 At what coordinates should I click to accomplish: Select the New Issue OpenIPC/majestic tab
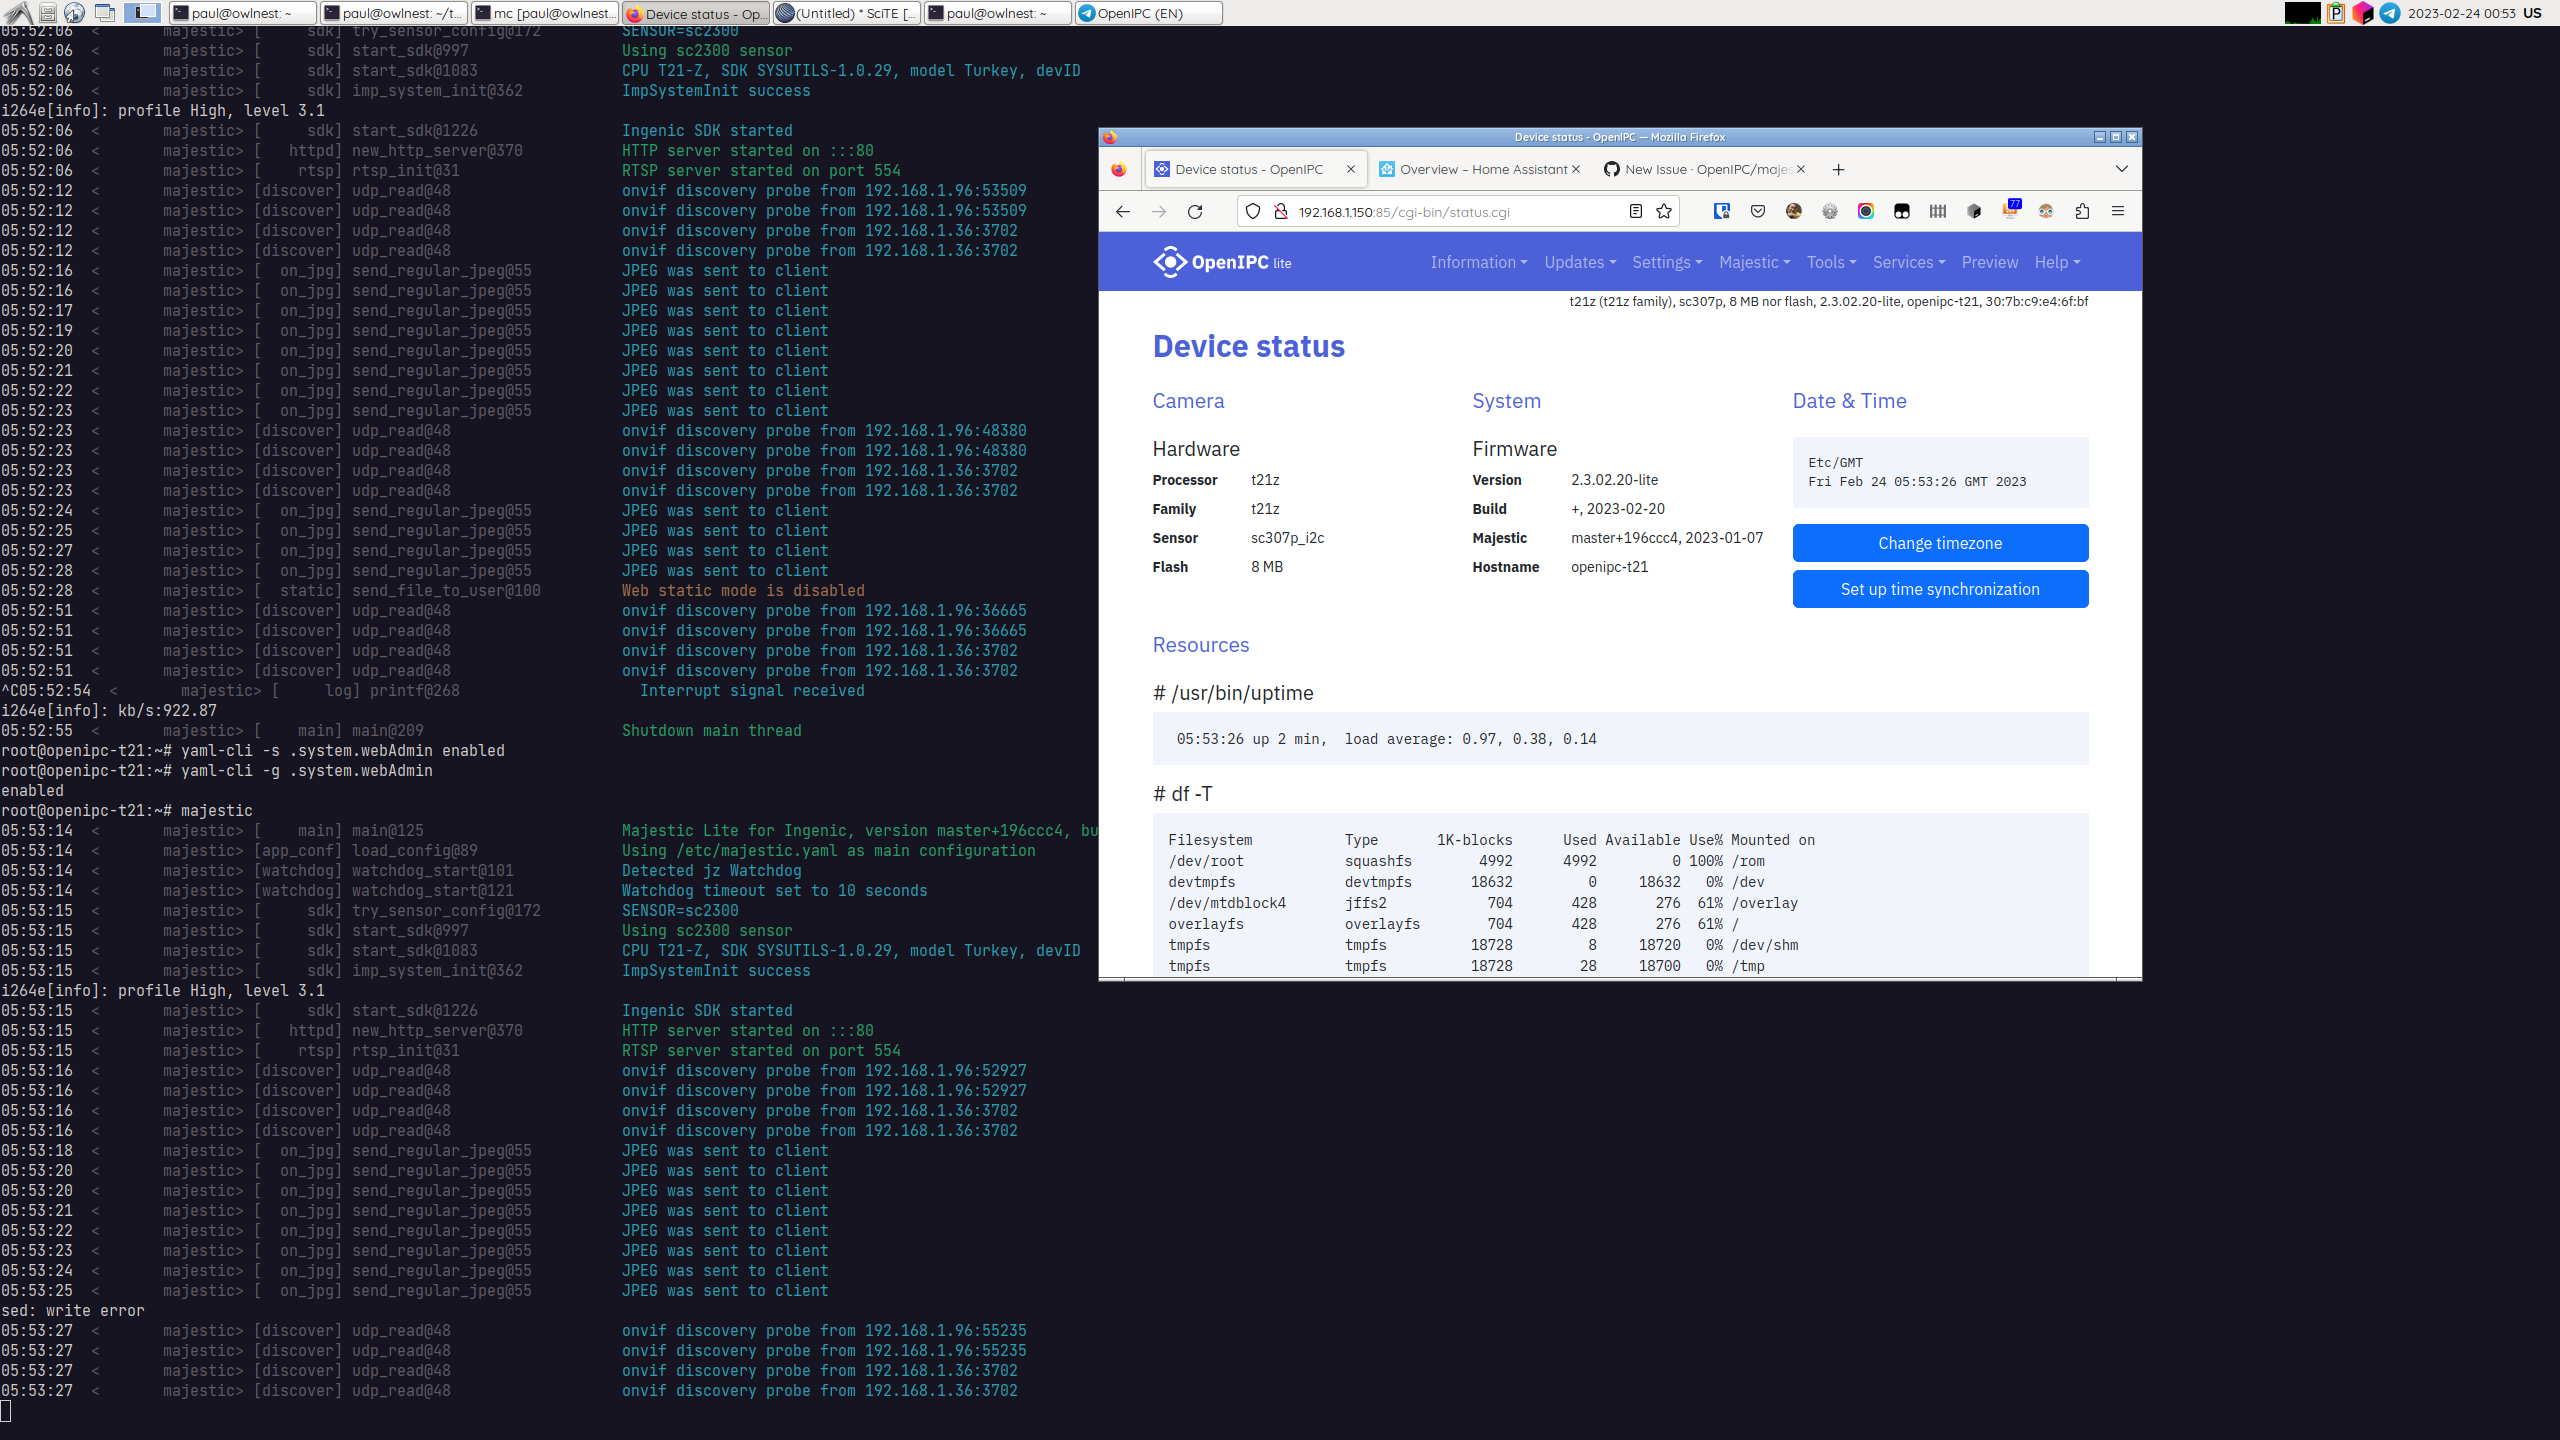click(x=1700, y=169)
